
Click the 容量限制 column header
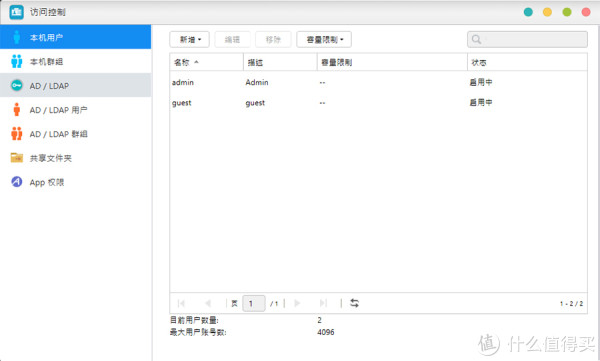coord(392,62)
